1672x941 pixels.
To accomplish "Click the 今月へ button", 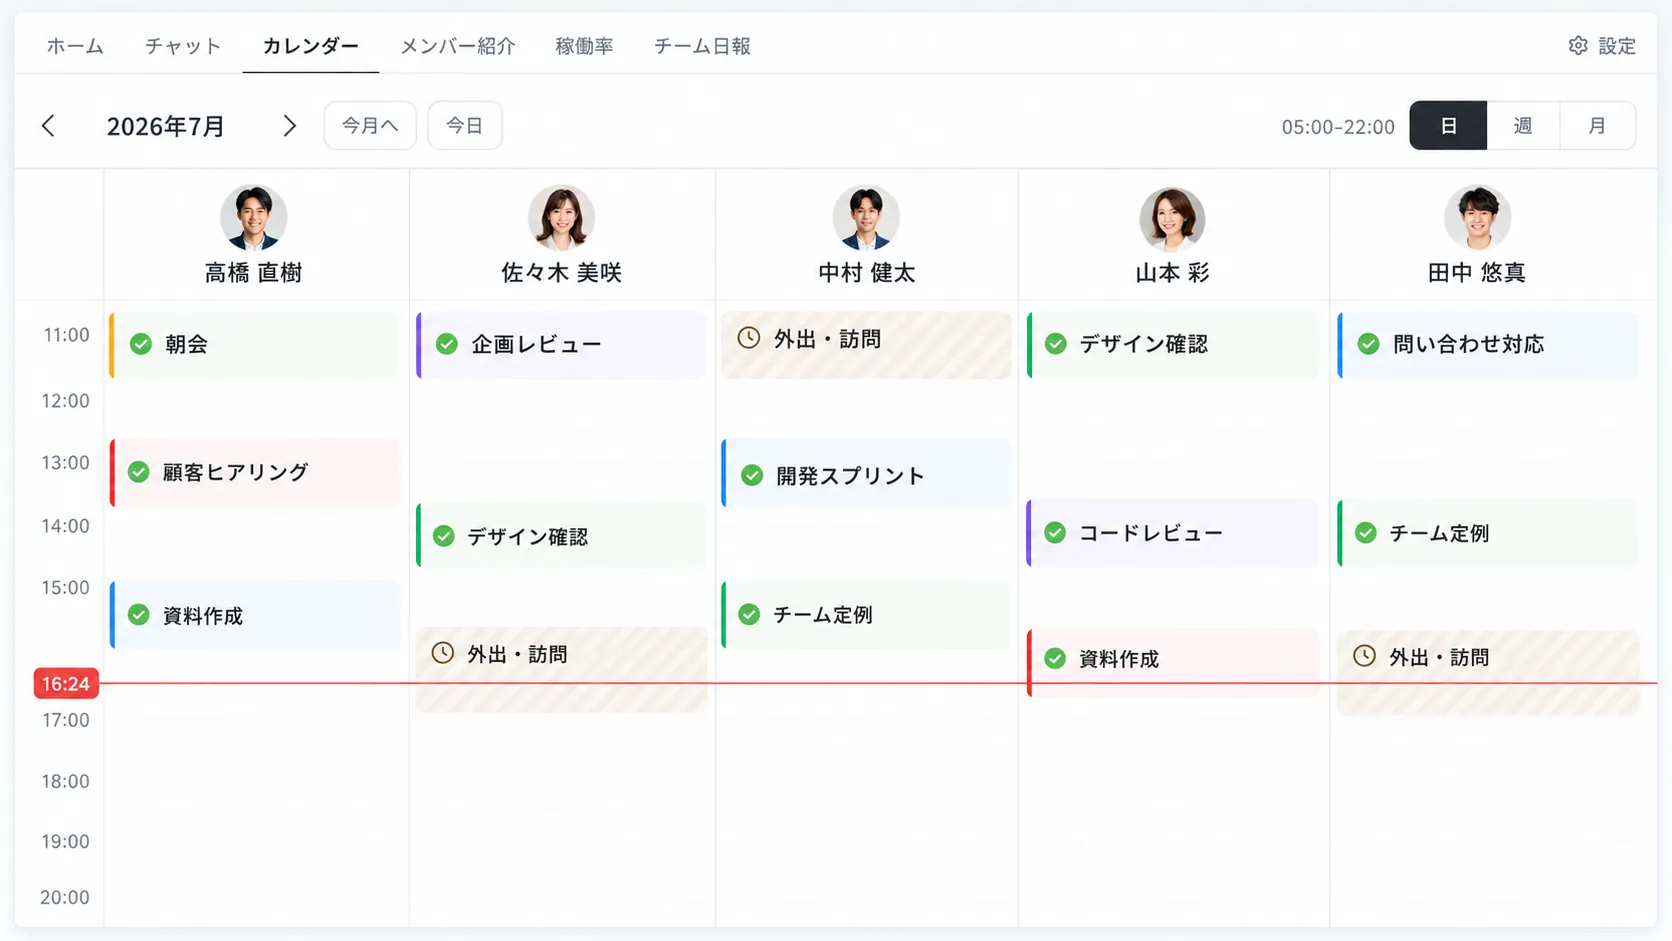I will tap(370, 125).
